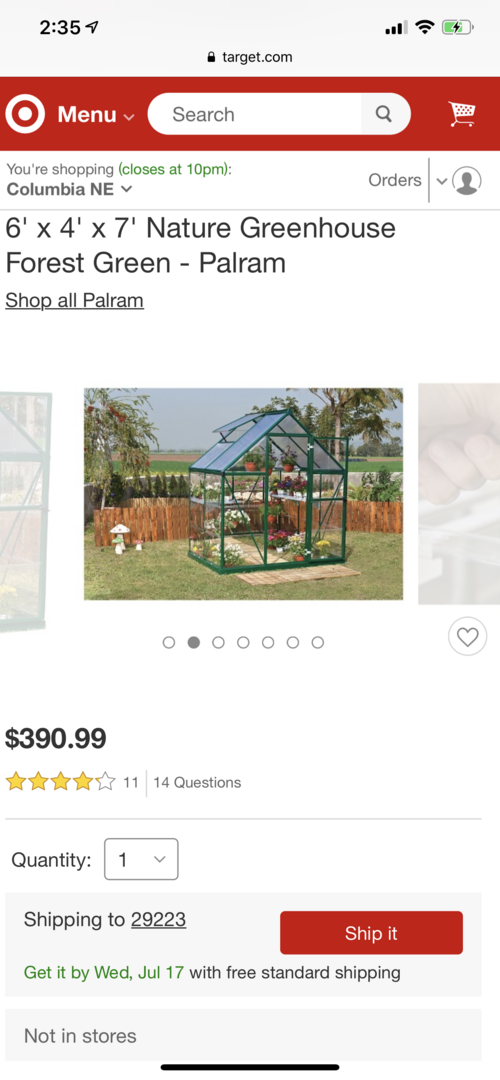Click the Target bullseye logo
Screen dimensions: 500x1080
pyautogui.click(x=25, y=114)
